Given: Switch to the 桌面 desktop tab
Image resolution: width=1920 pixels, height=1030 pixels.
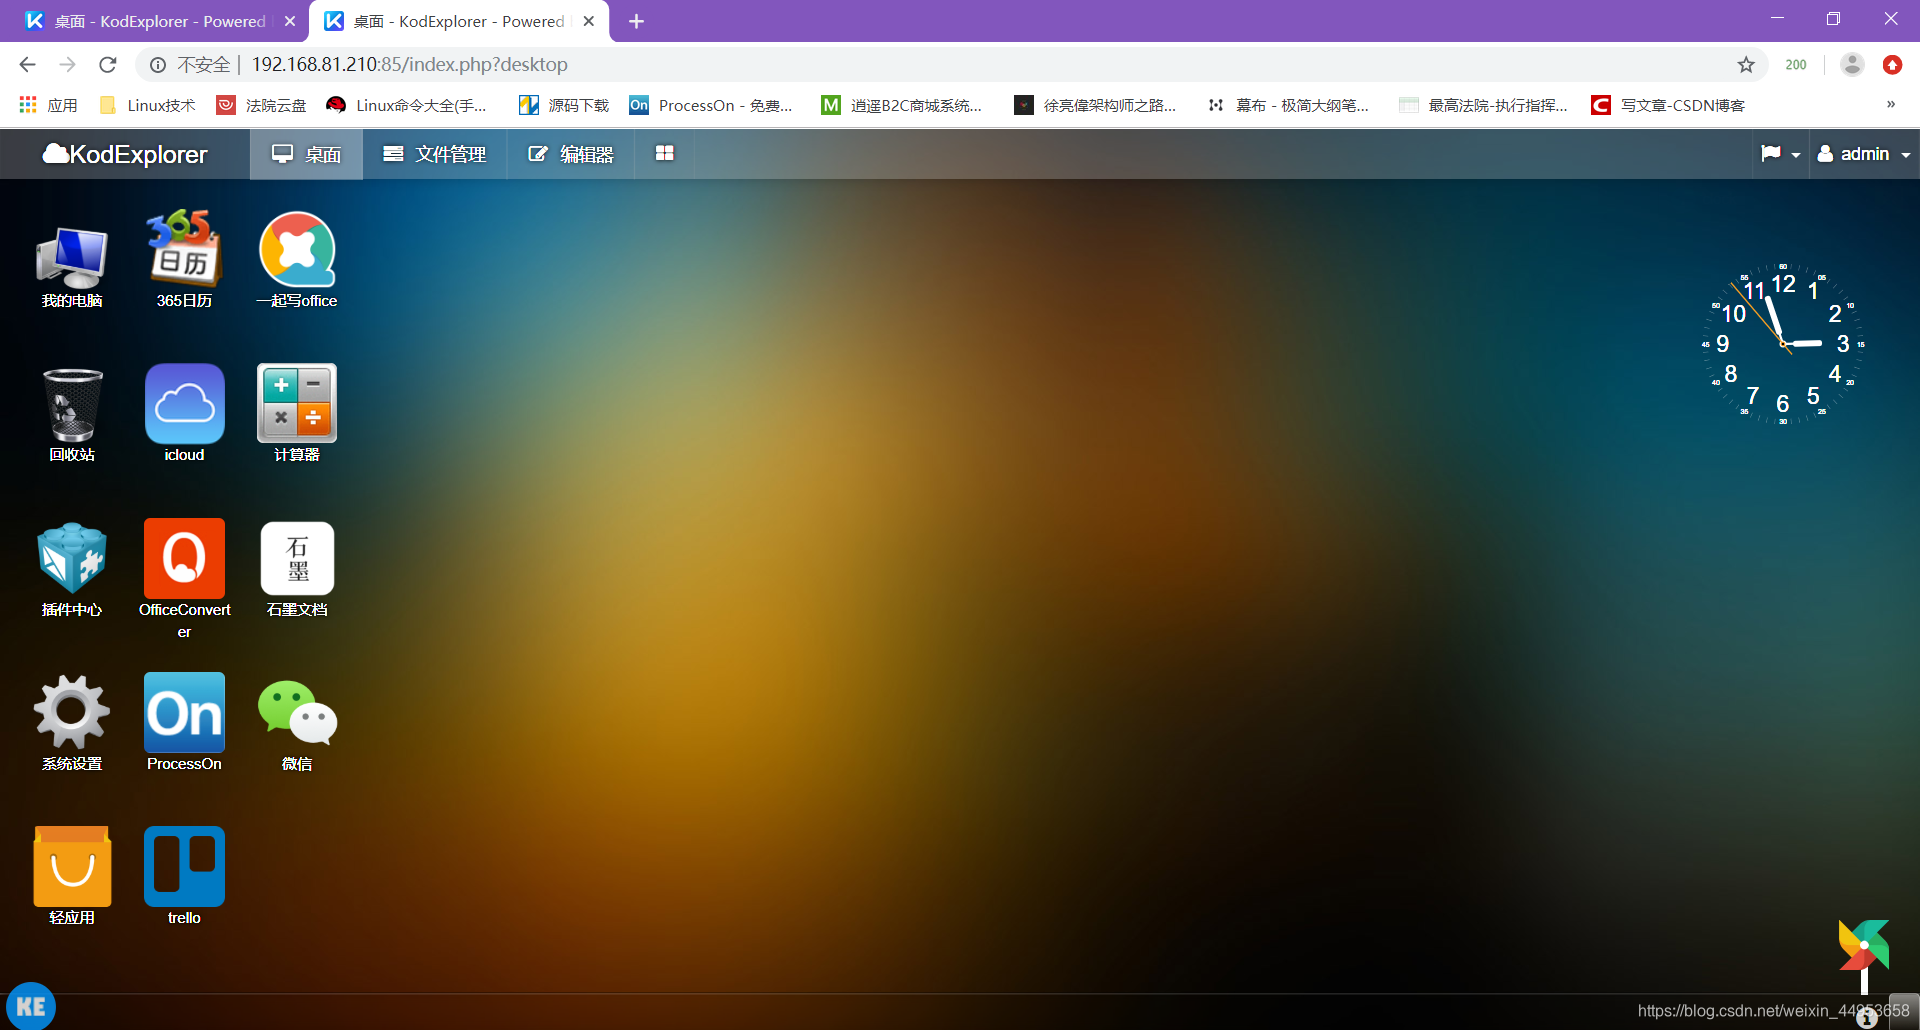Looking at the screenshot, I should pos(306,154).
